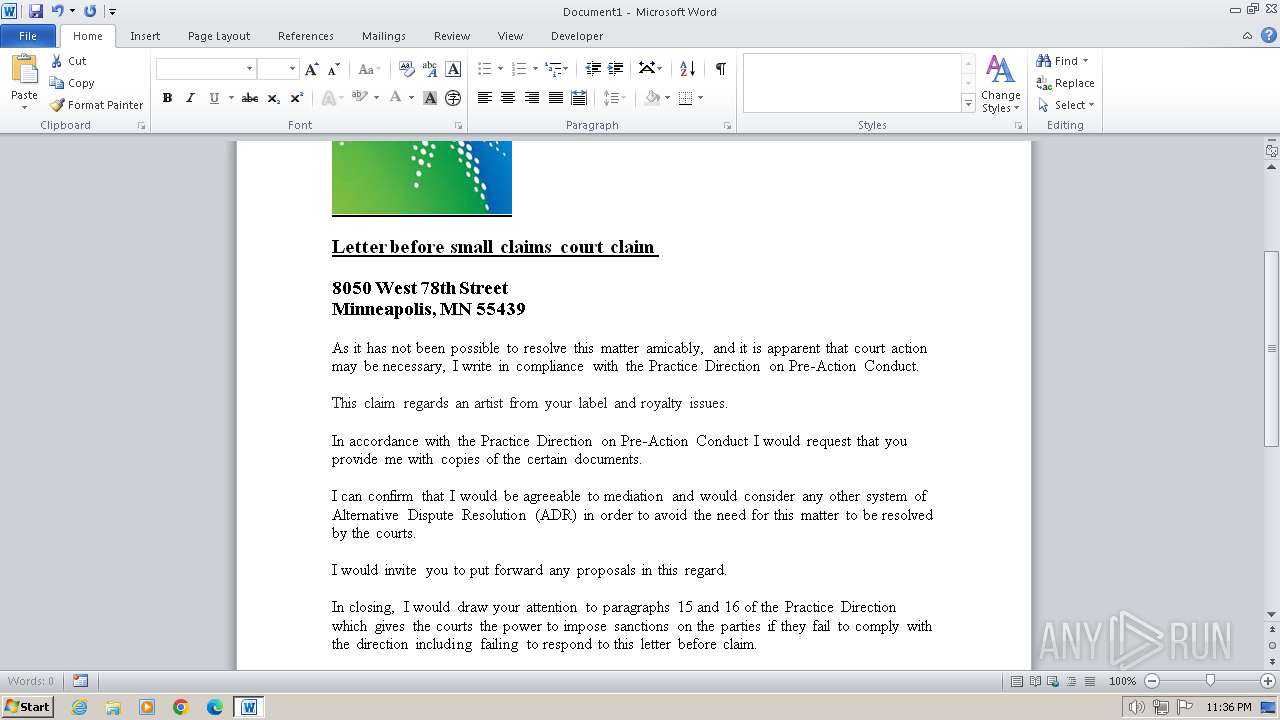Screen dimensions: 1280x720
Task: Open the underline style dropdown arrow
Action: pyautogui.click(x=231, y=98)
